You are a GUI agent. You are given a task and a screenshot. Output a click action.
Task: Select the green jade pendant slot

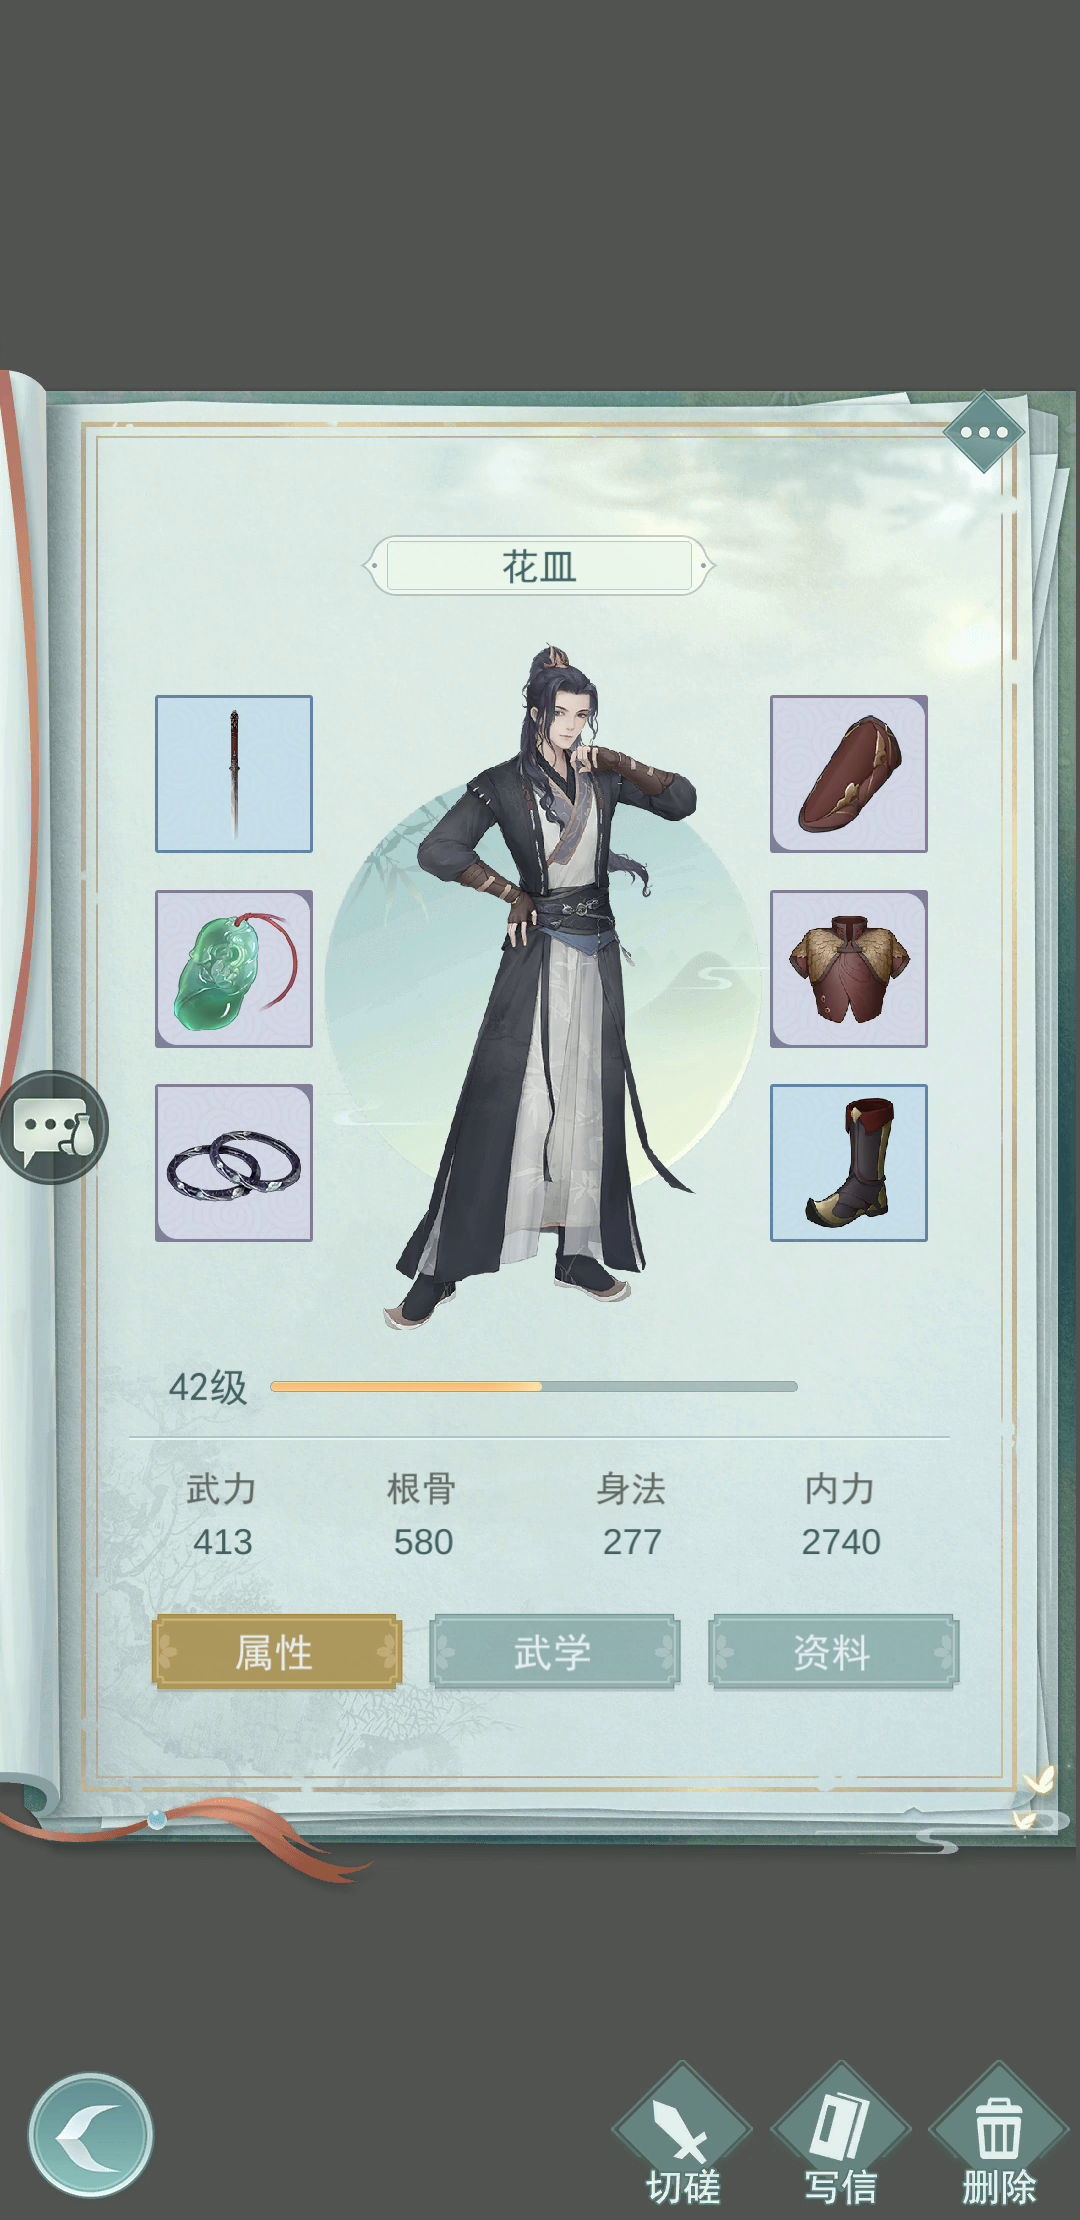click(x=234, y=969)
